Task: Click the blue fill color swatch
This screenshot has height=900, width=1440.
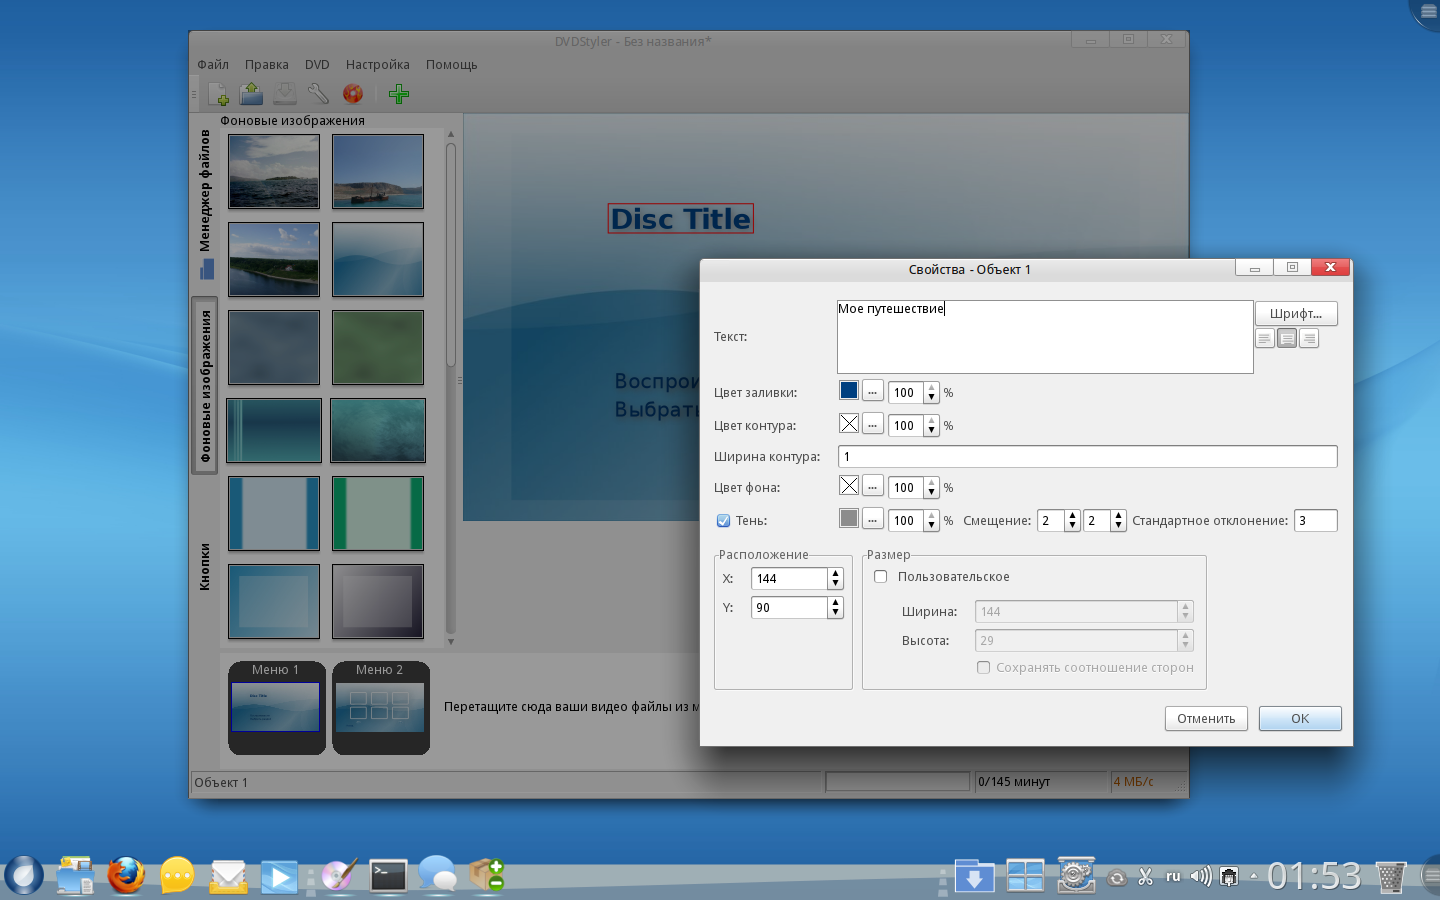Action: point(849,391)
